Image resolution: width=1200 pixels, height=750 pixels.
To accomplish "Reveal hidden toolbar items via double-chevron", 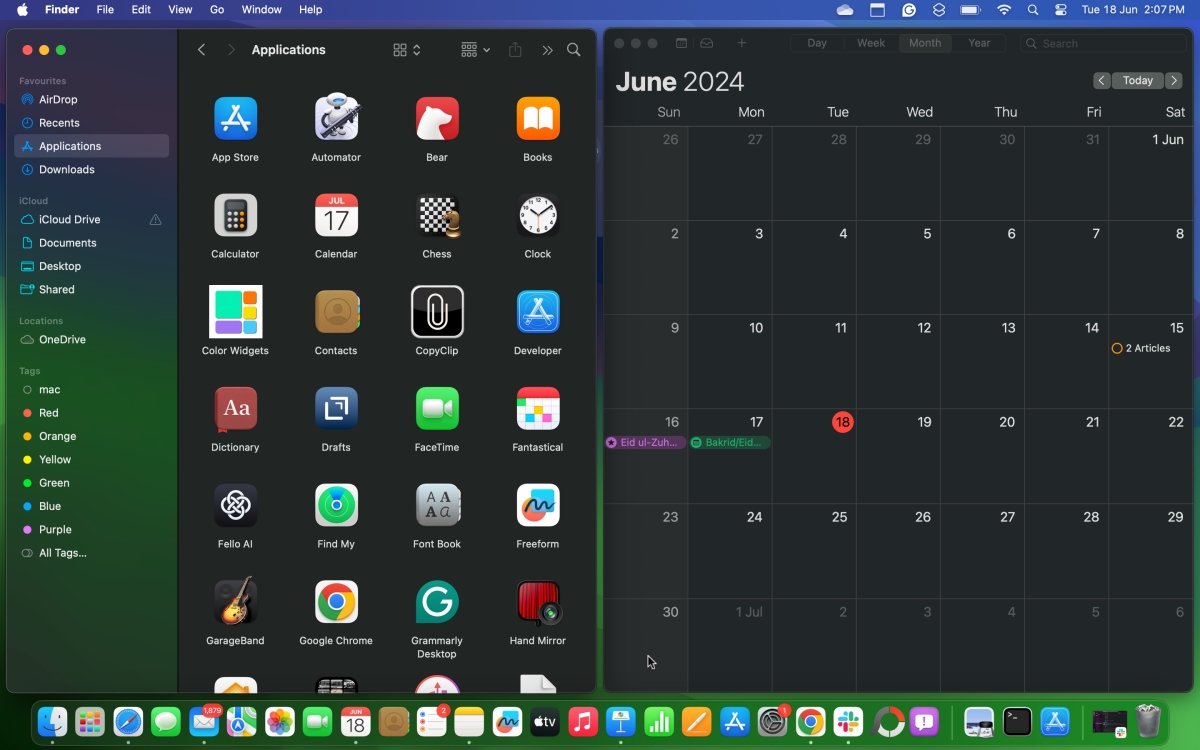I will coord(547,49).
